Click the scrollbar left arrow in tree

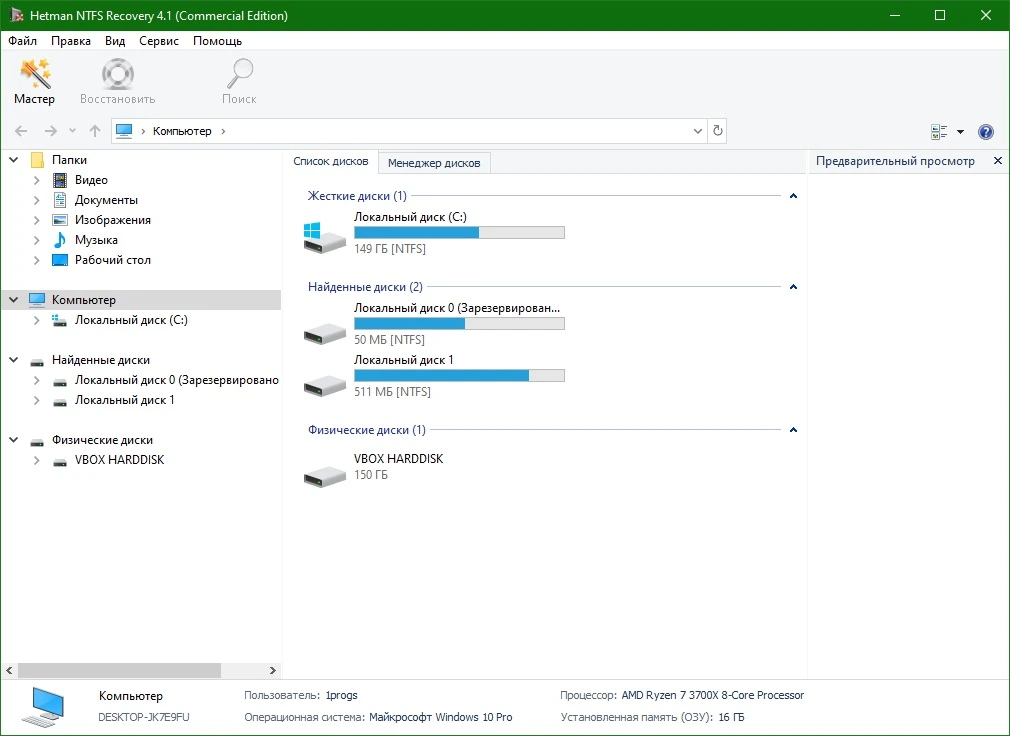(x=9, y=670)
